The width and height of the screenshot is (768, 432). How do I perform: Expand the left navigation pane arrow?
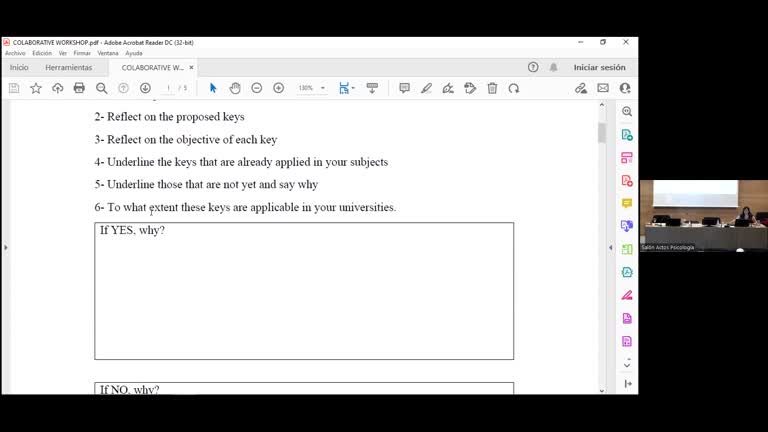[5, 247]
